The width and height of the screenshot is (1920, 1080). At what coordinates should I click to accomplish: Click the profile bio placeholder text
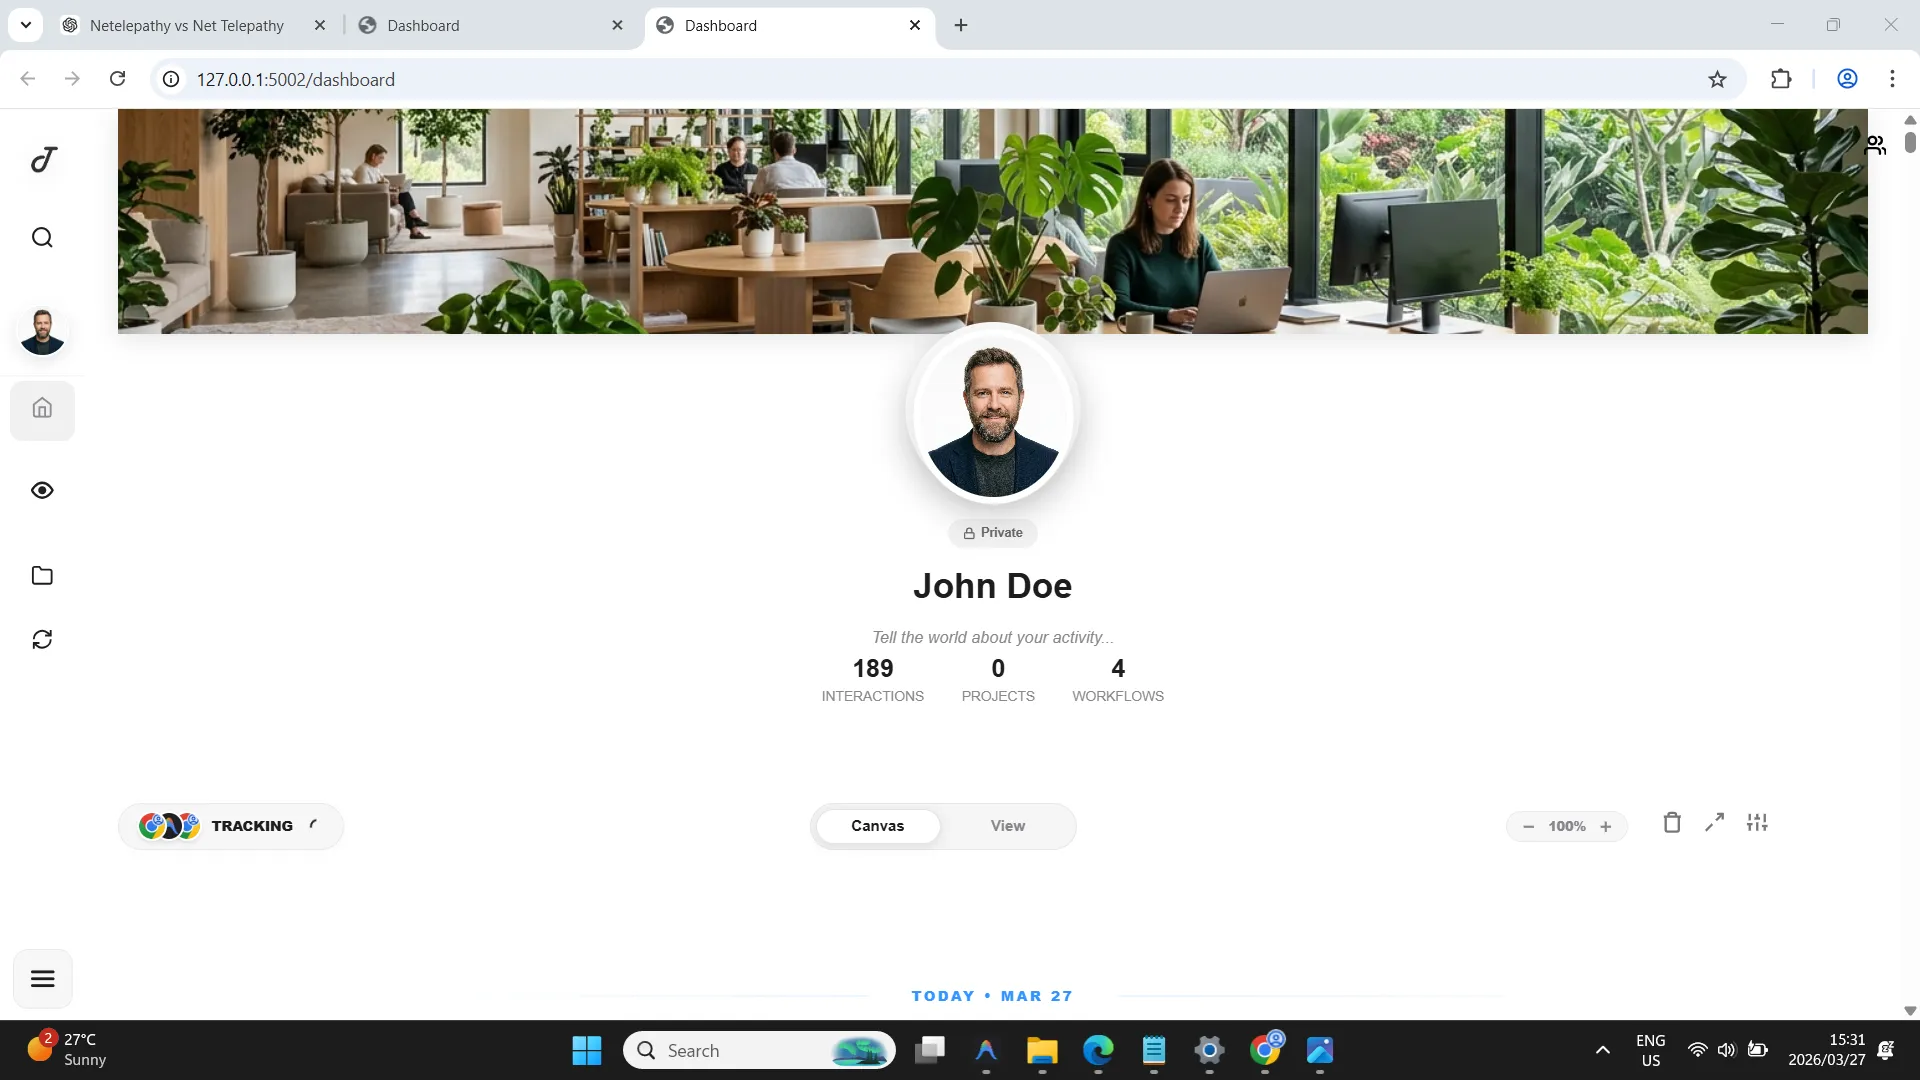point(992,638)
